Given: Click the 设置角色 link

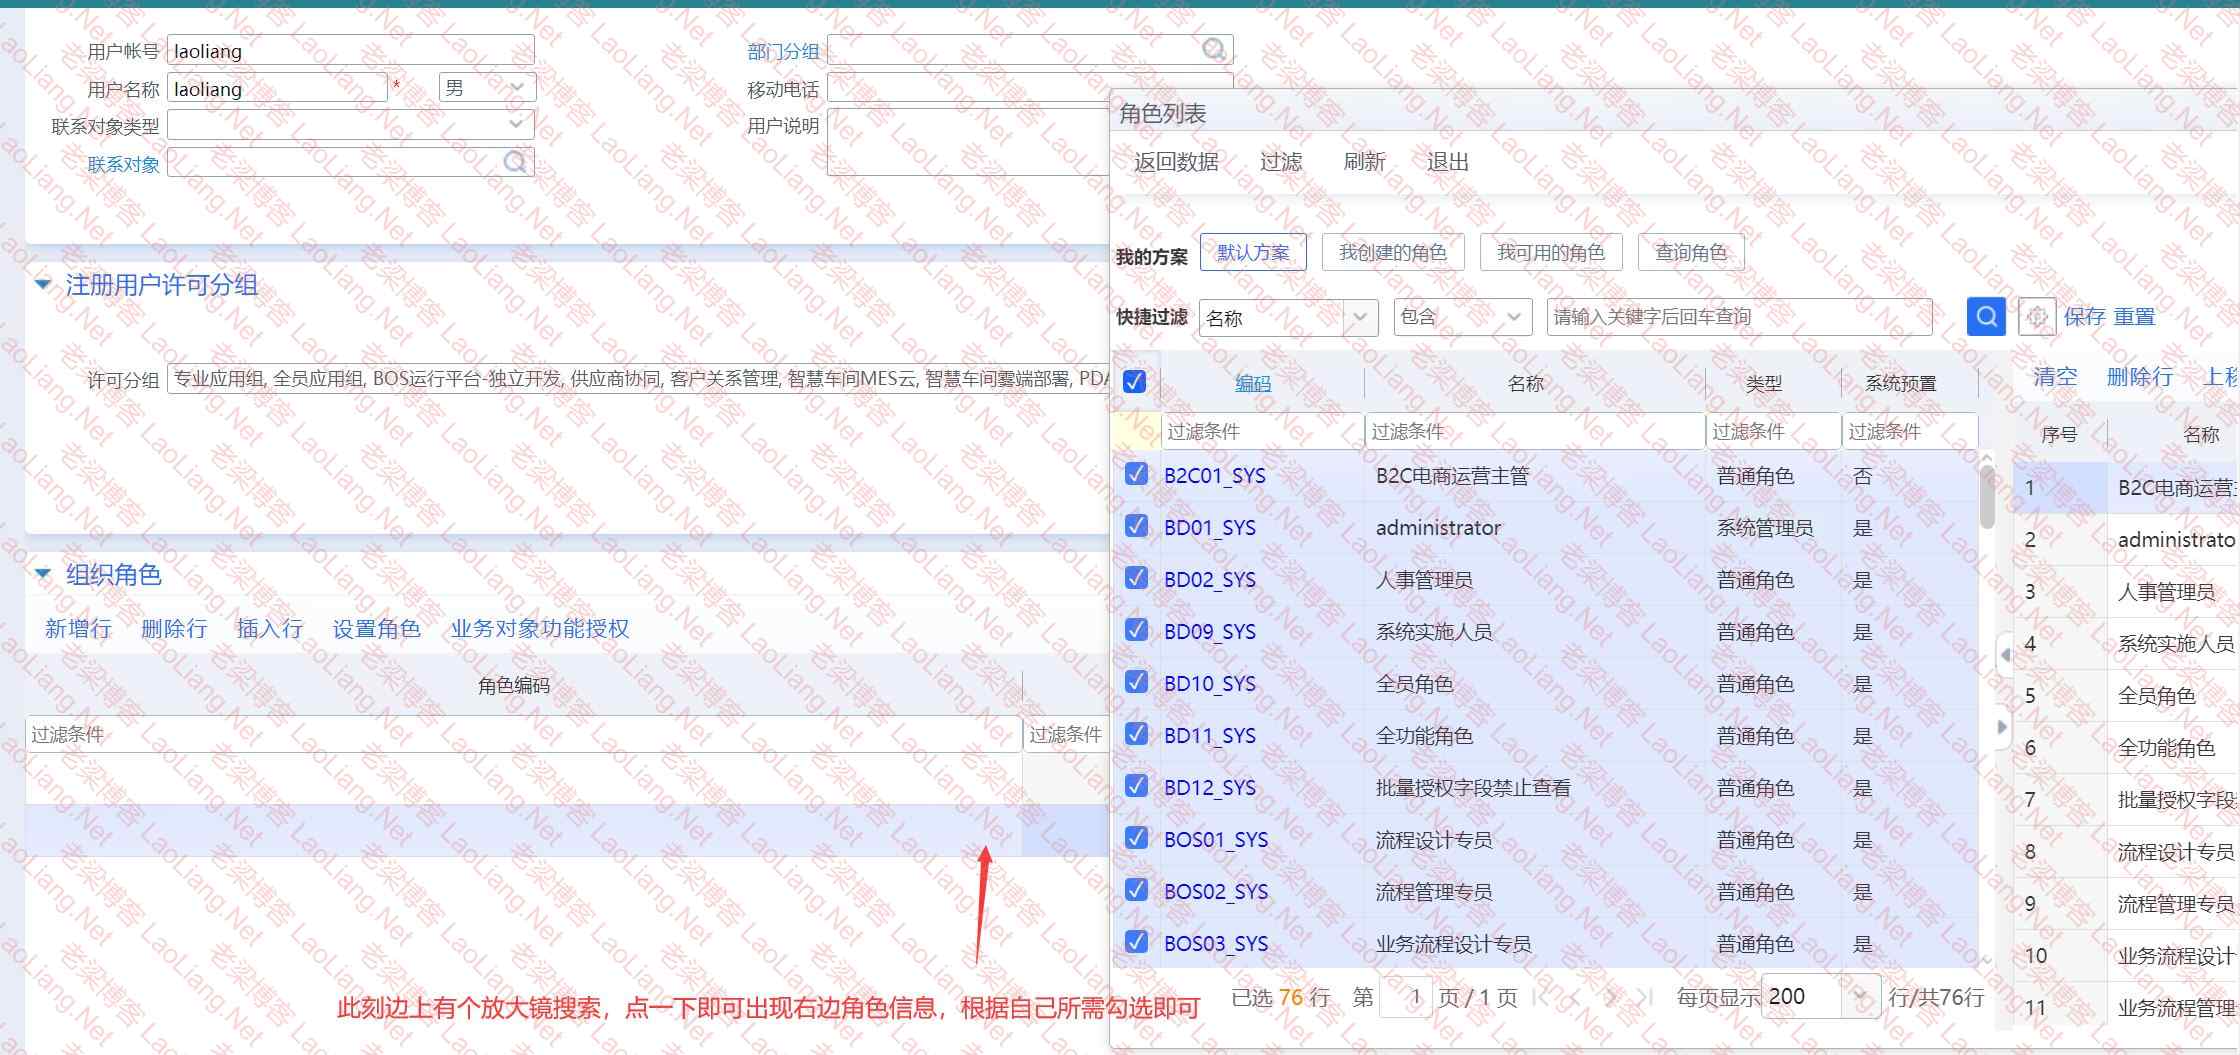Looking at the screenshot, I should (376, 629).
